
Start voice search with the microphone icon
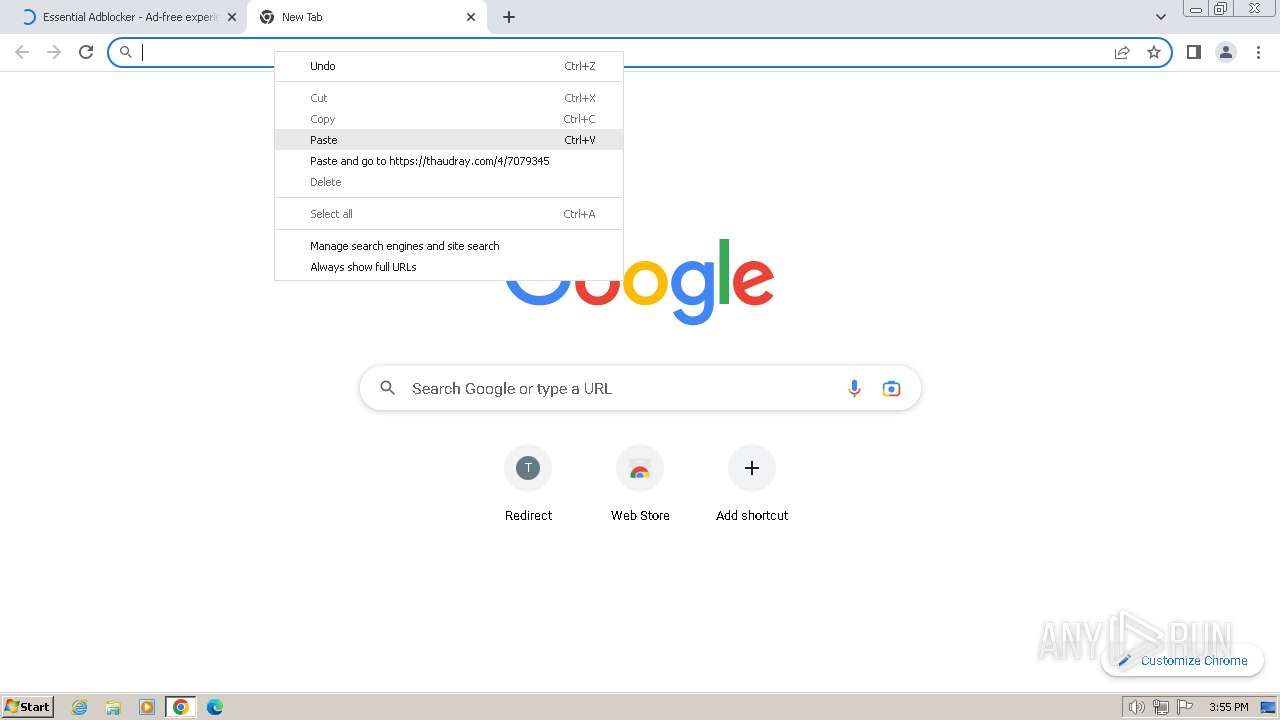click(x=854, y=389)
